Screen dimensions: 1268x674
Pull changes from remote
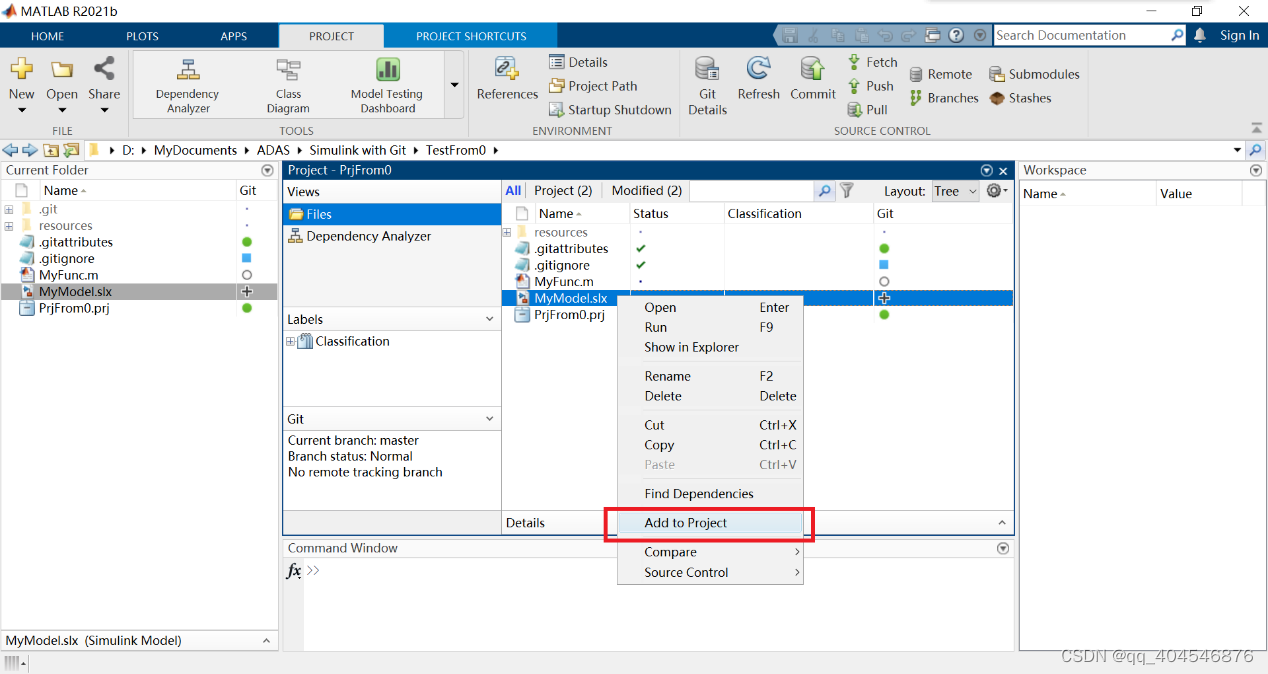coord(867,110)
